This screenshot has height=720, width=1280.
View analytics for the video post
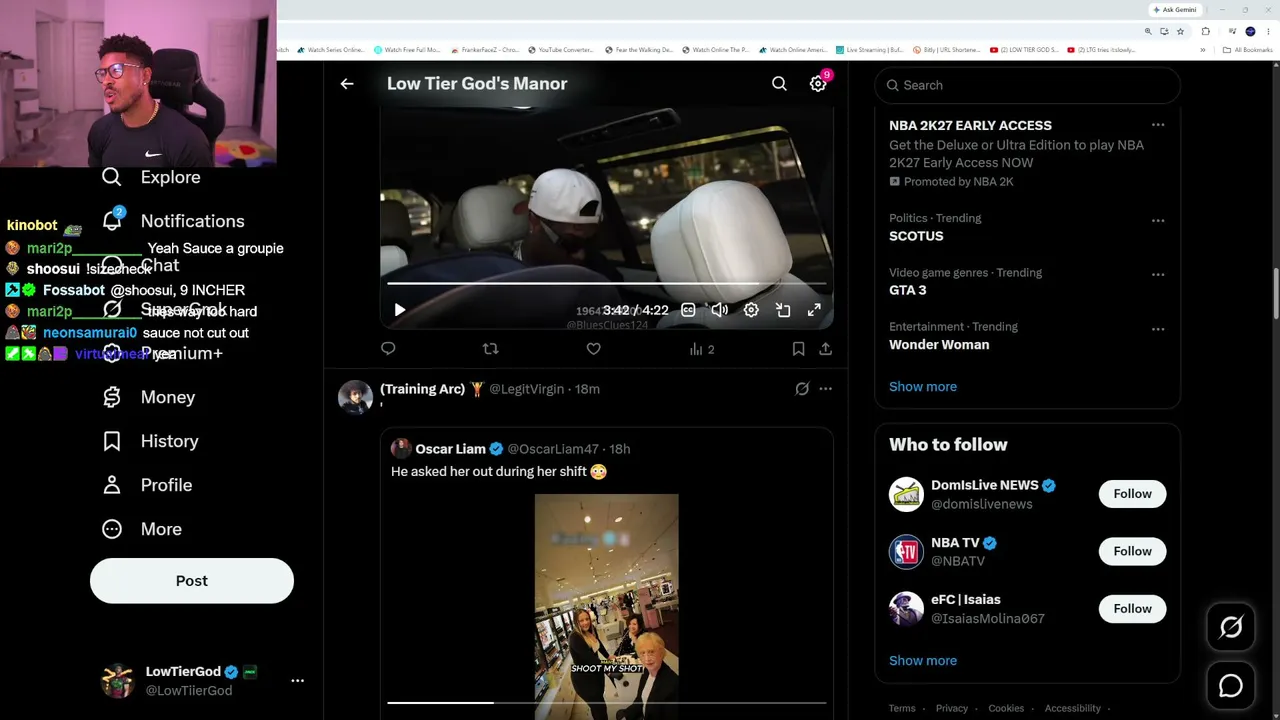click(701, 349)
